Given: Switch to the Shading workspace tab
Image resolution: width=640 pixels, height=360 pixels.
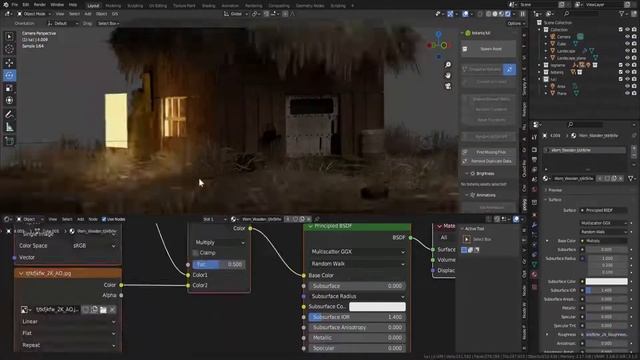Looking at the screenshot, I should 208,6.
